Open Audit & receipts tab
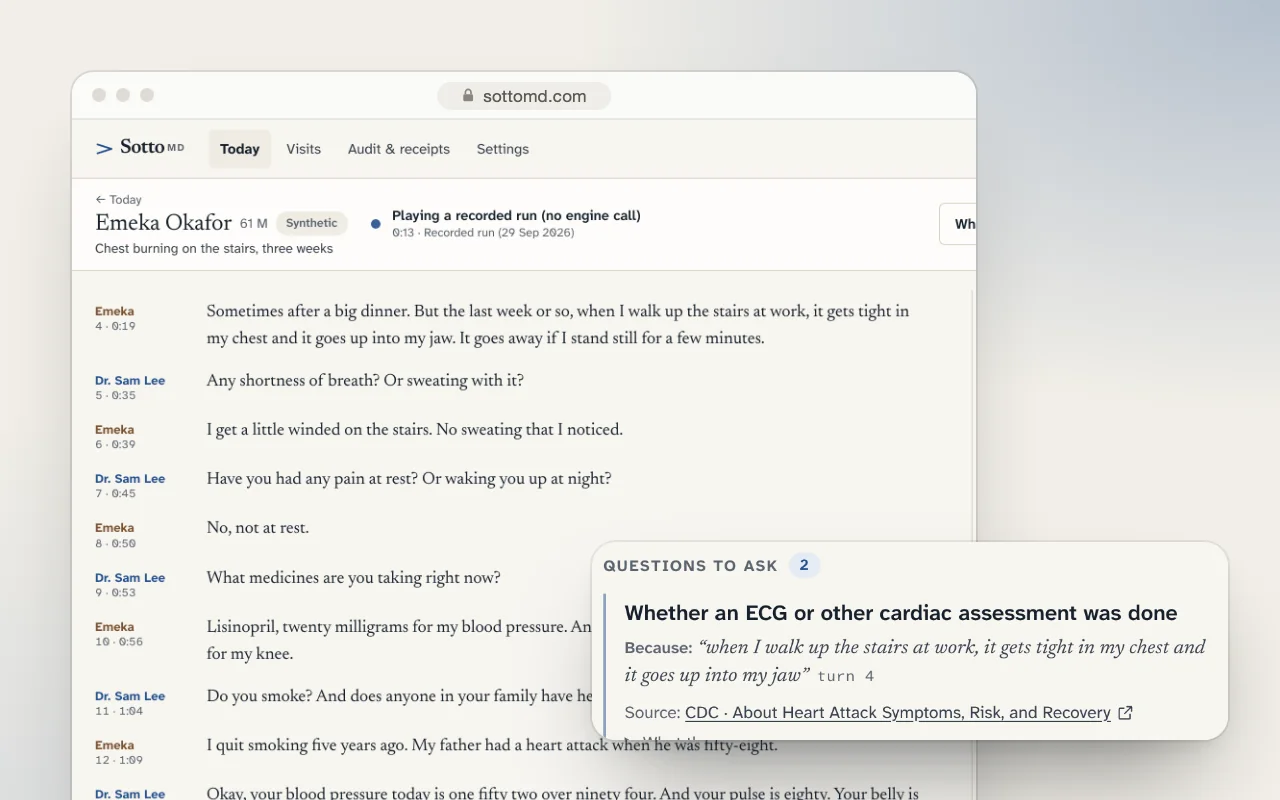The image size is (1280, 800). [399, 149]
